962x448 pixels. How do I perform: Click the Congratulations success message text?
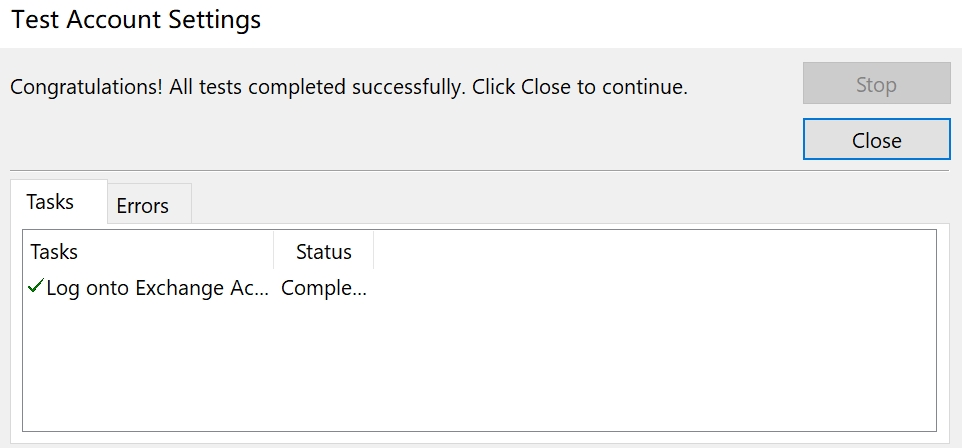click(348, 87)
